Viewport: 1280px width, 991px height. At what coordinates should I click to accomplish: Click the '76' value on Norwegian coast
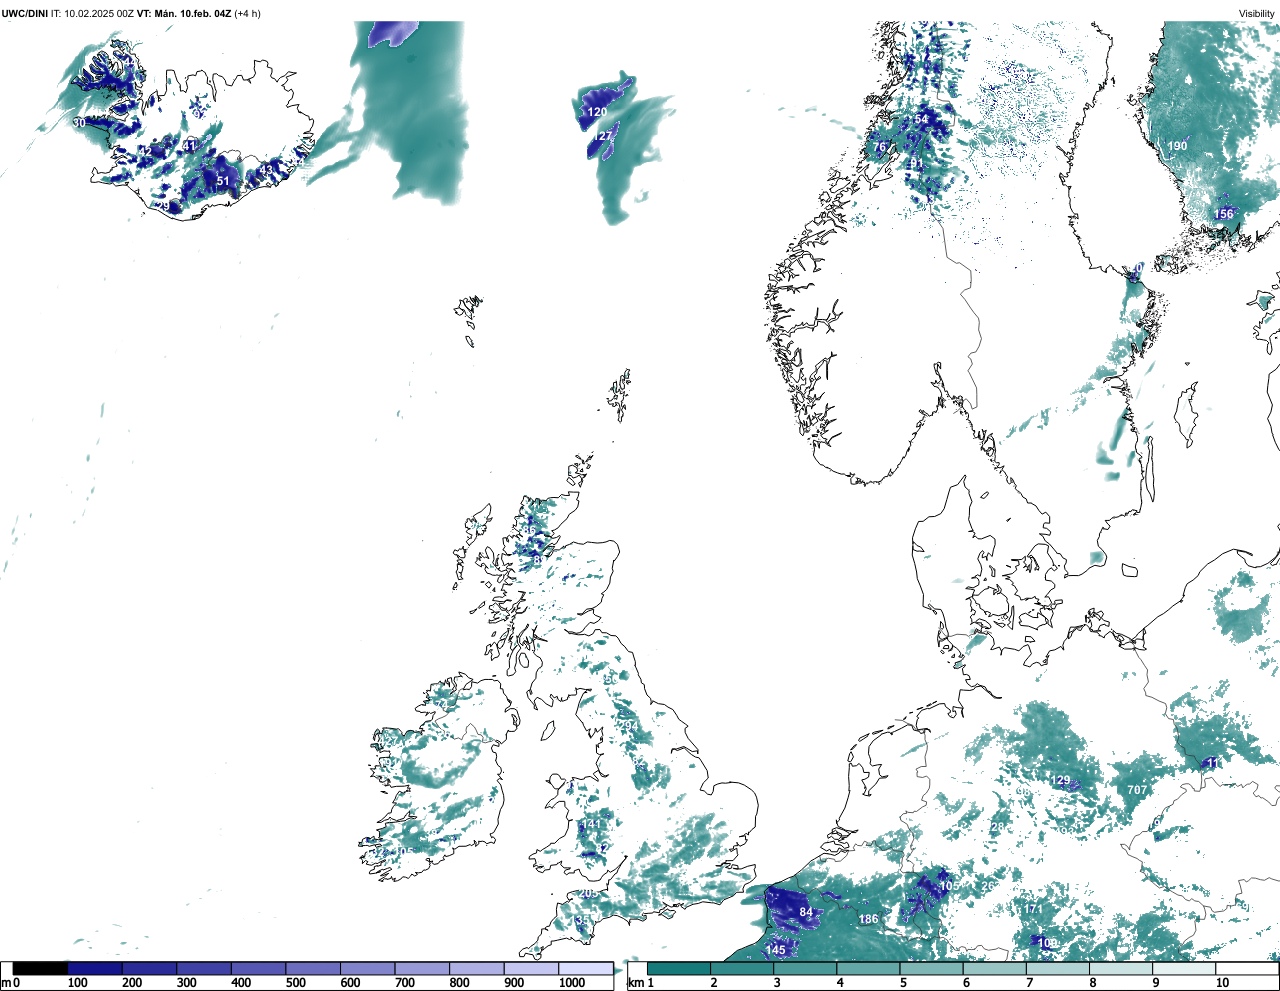880,147
